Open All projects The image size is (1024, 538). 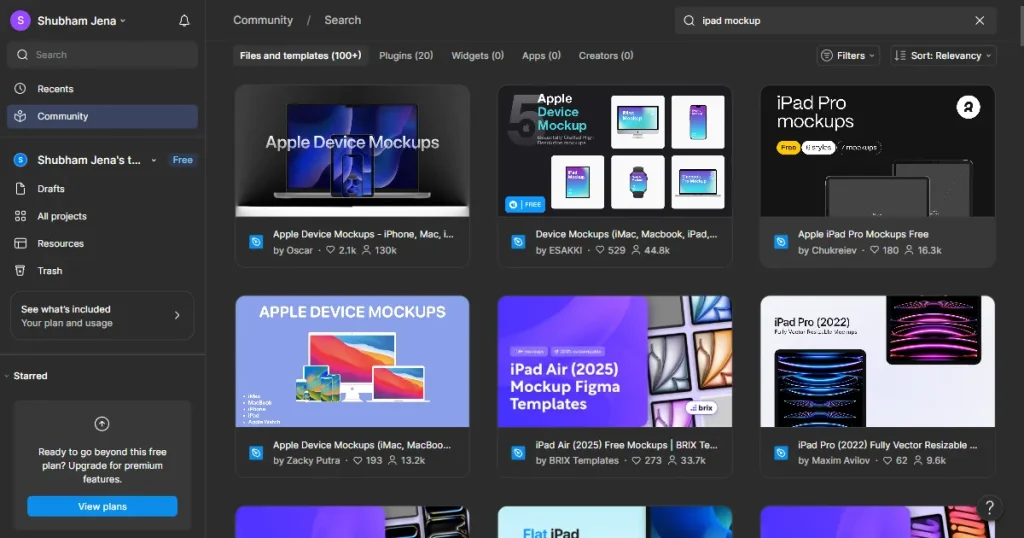pos(103,216)
